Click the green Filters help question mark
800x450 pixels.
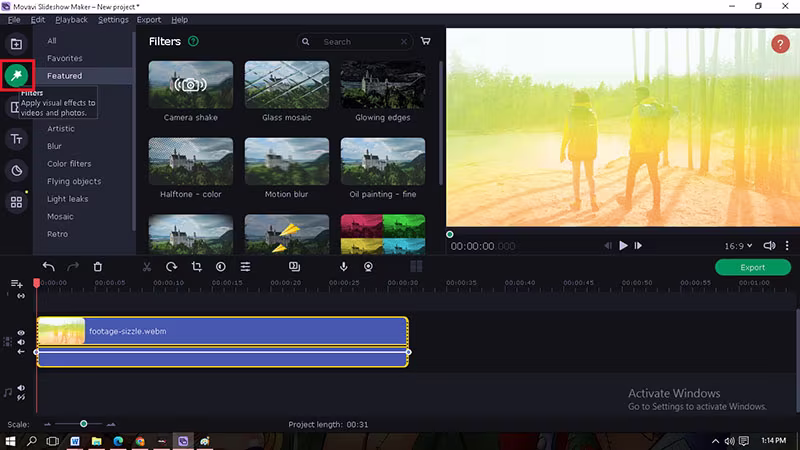click(193, 41)
